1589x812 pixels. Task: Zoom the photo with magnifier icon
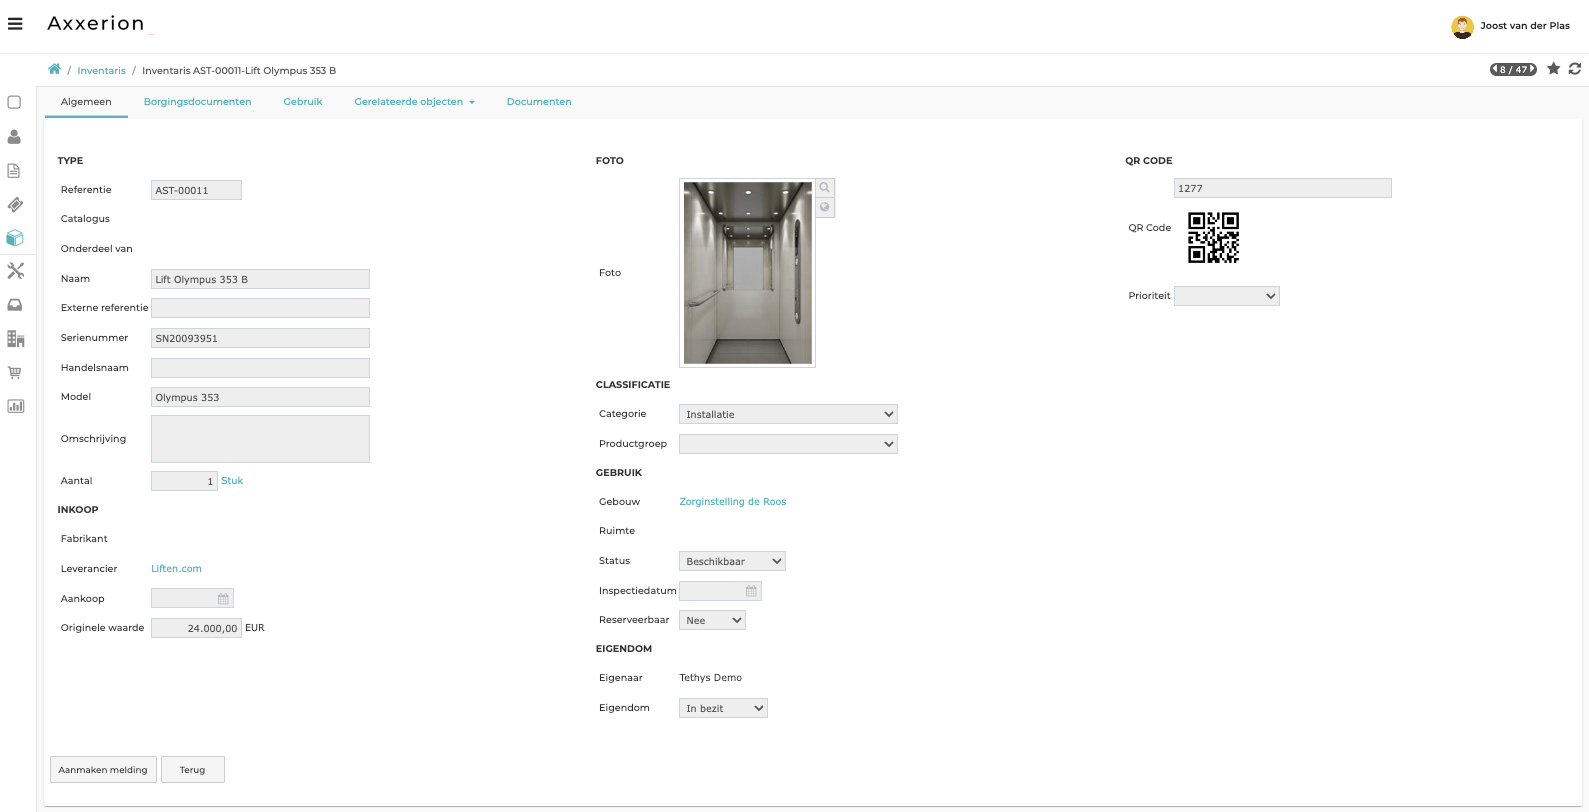(x=825, y=188)
